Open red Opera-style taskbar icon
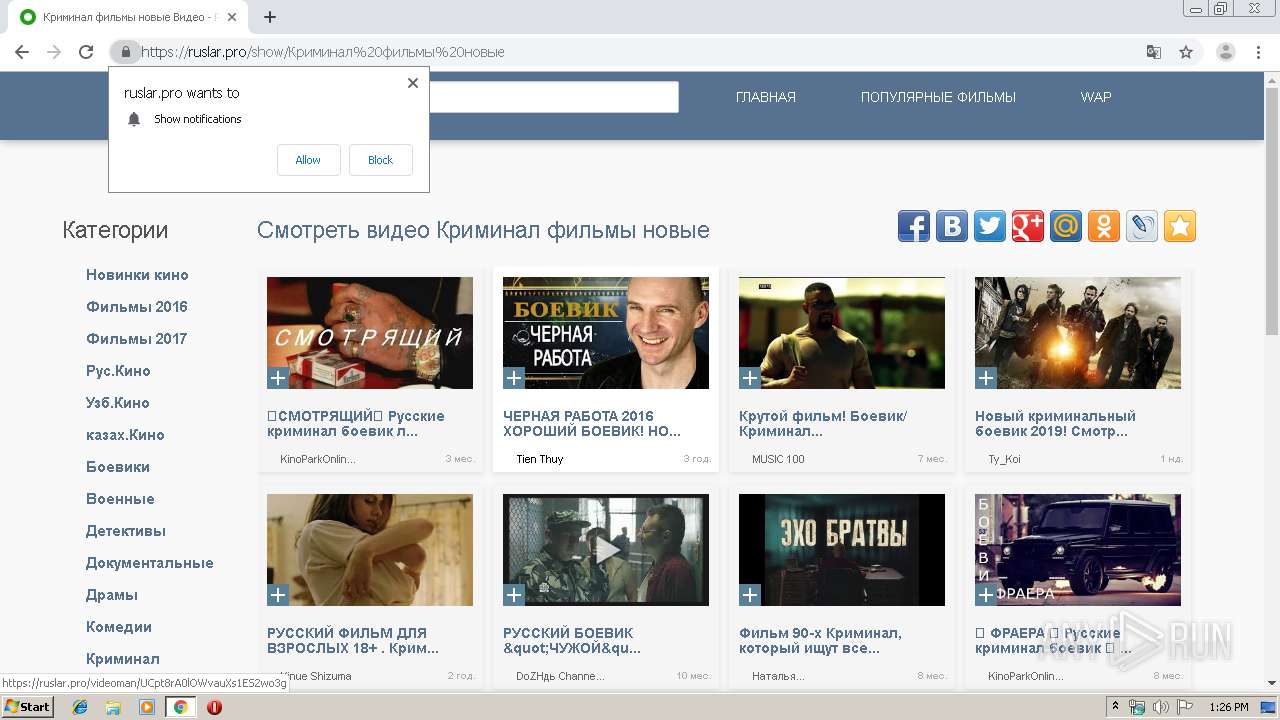The image size is (1280, 720). tap(214, 707)
